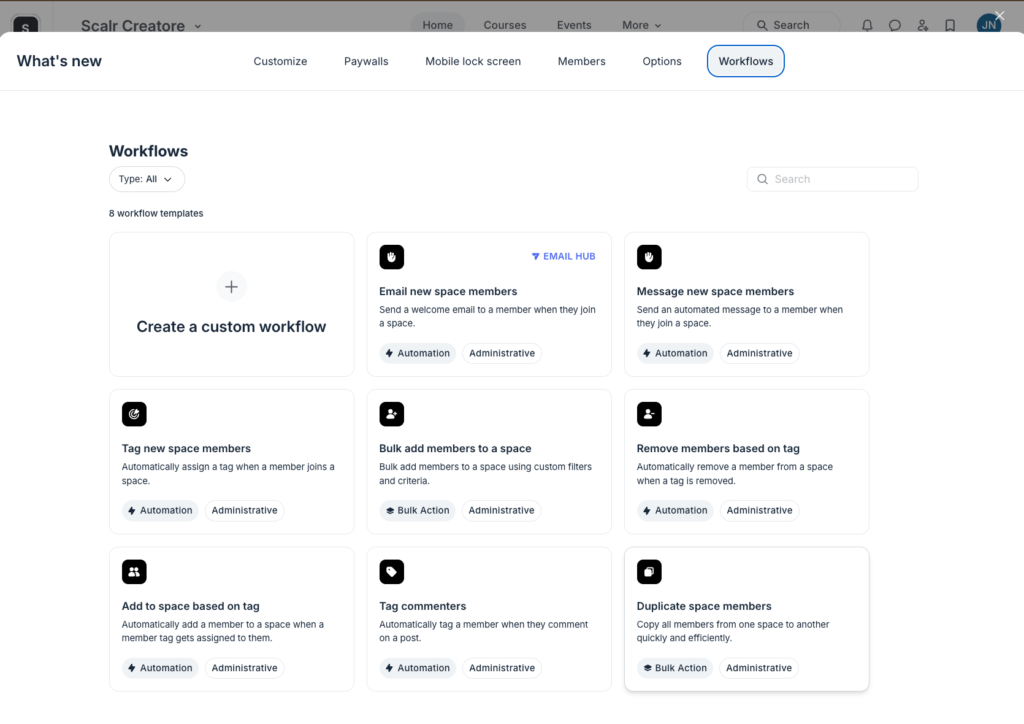1024x724 pixels.
Task: Click Automation tag on Add to space based on tag
Action: click(x=160, y=668)
